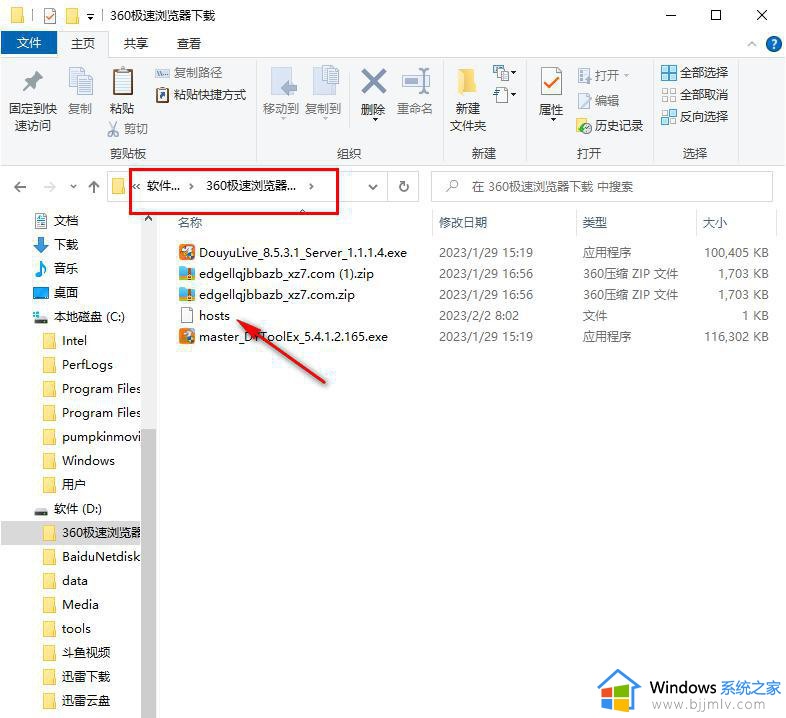Refresh the current folder
786x718 pixels.
(x=404, y=187)
